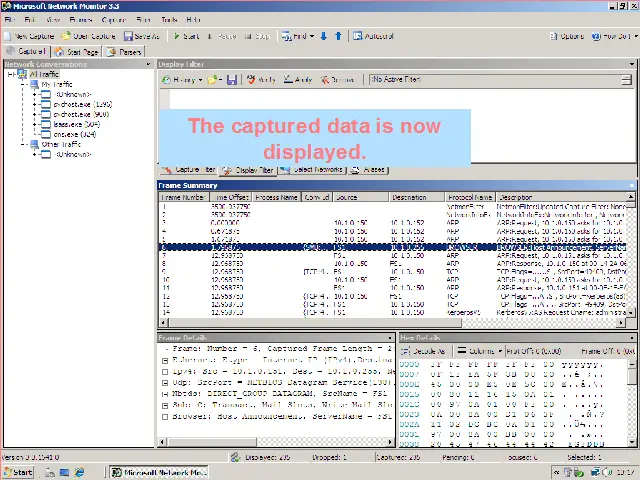Click Microsoft Network Monitor taskbar button
The height and width of the screenshot is (480, 640).
(x=159, y=472)
